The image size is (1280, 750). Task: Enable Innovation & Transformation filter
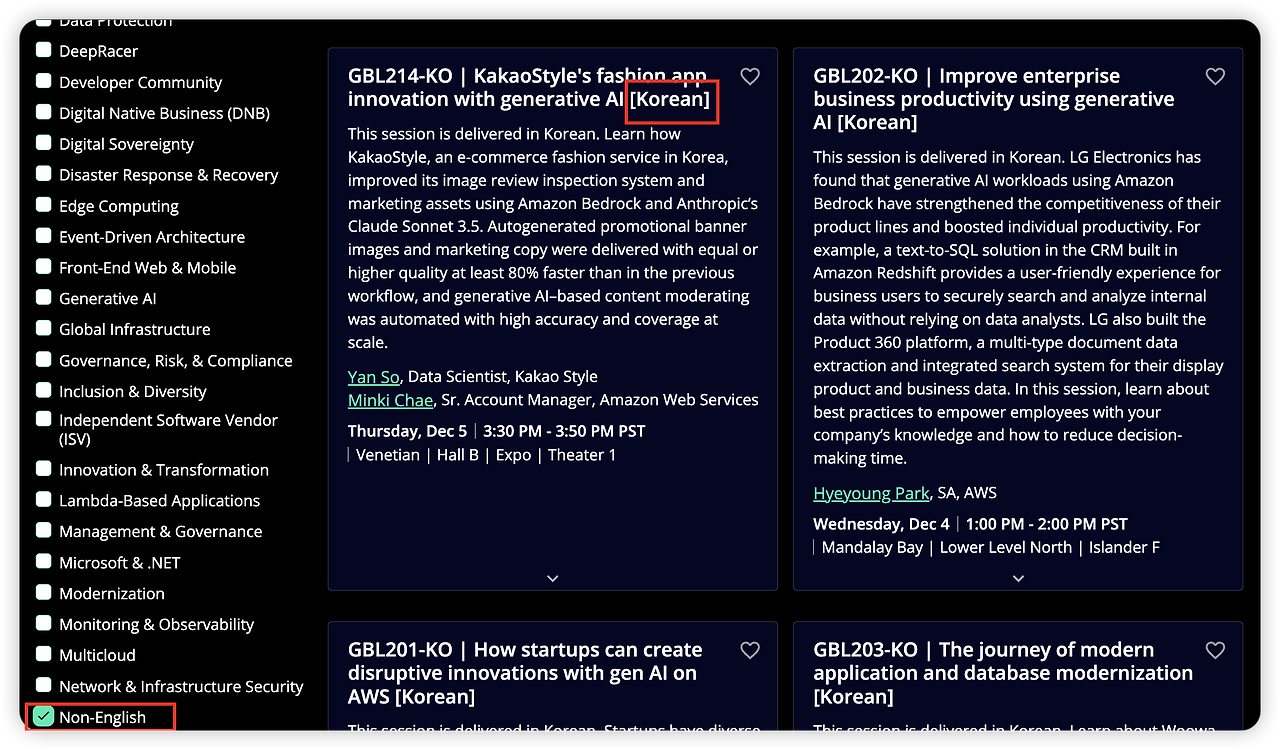(x=44, y=469)
